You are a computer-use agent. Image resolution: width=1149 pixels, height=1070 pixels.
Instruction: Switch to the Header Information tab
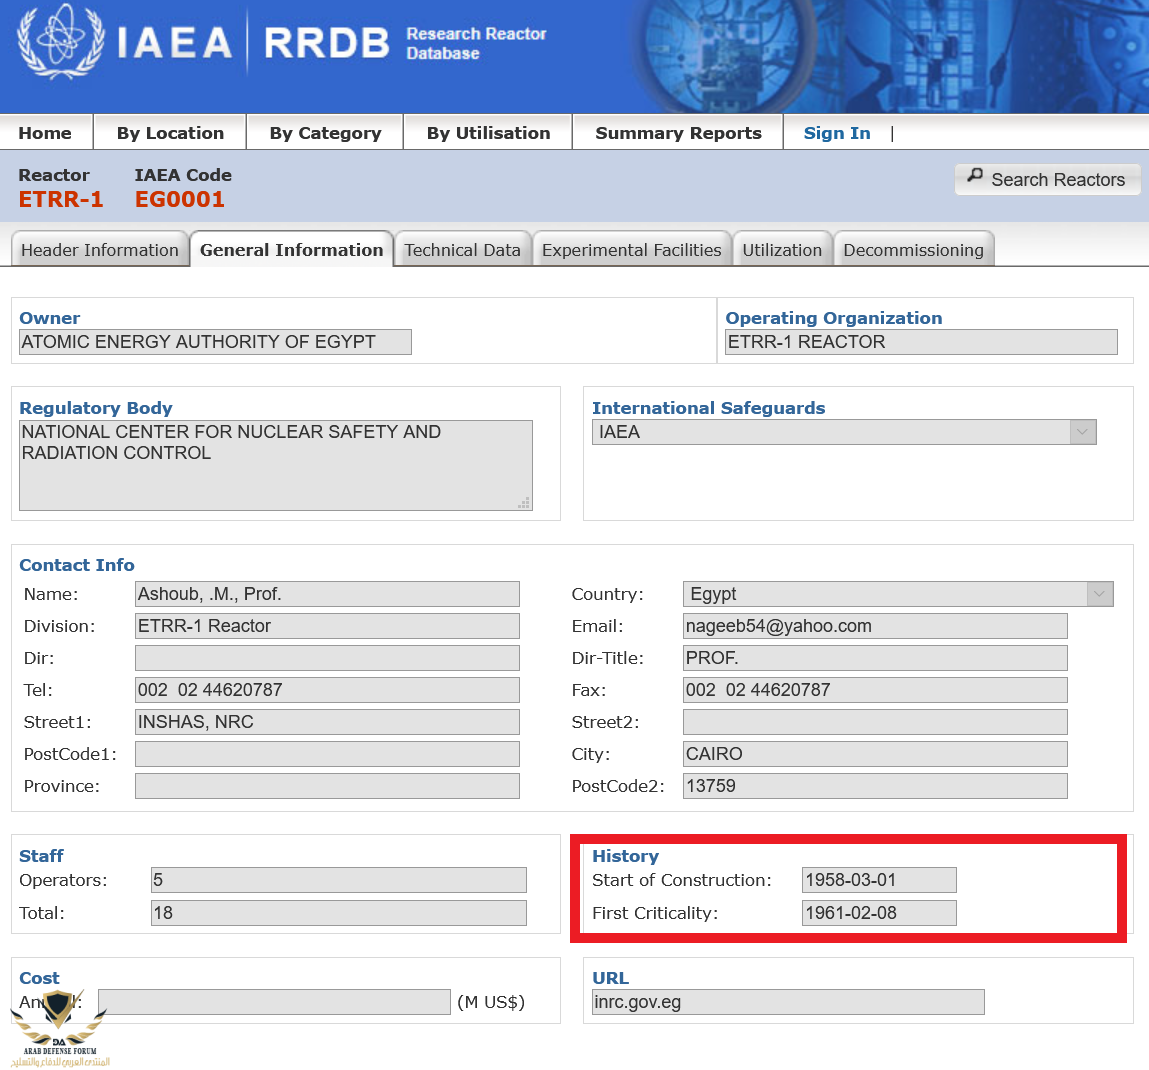(100, 250)
